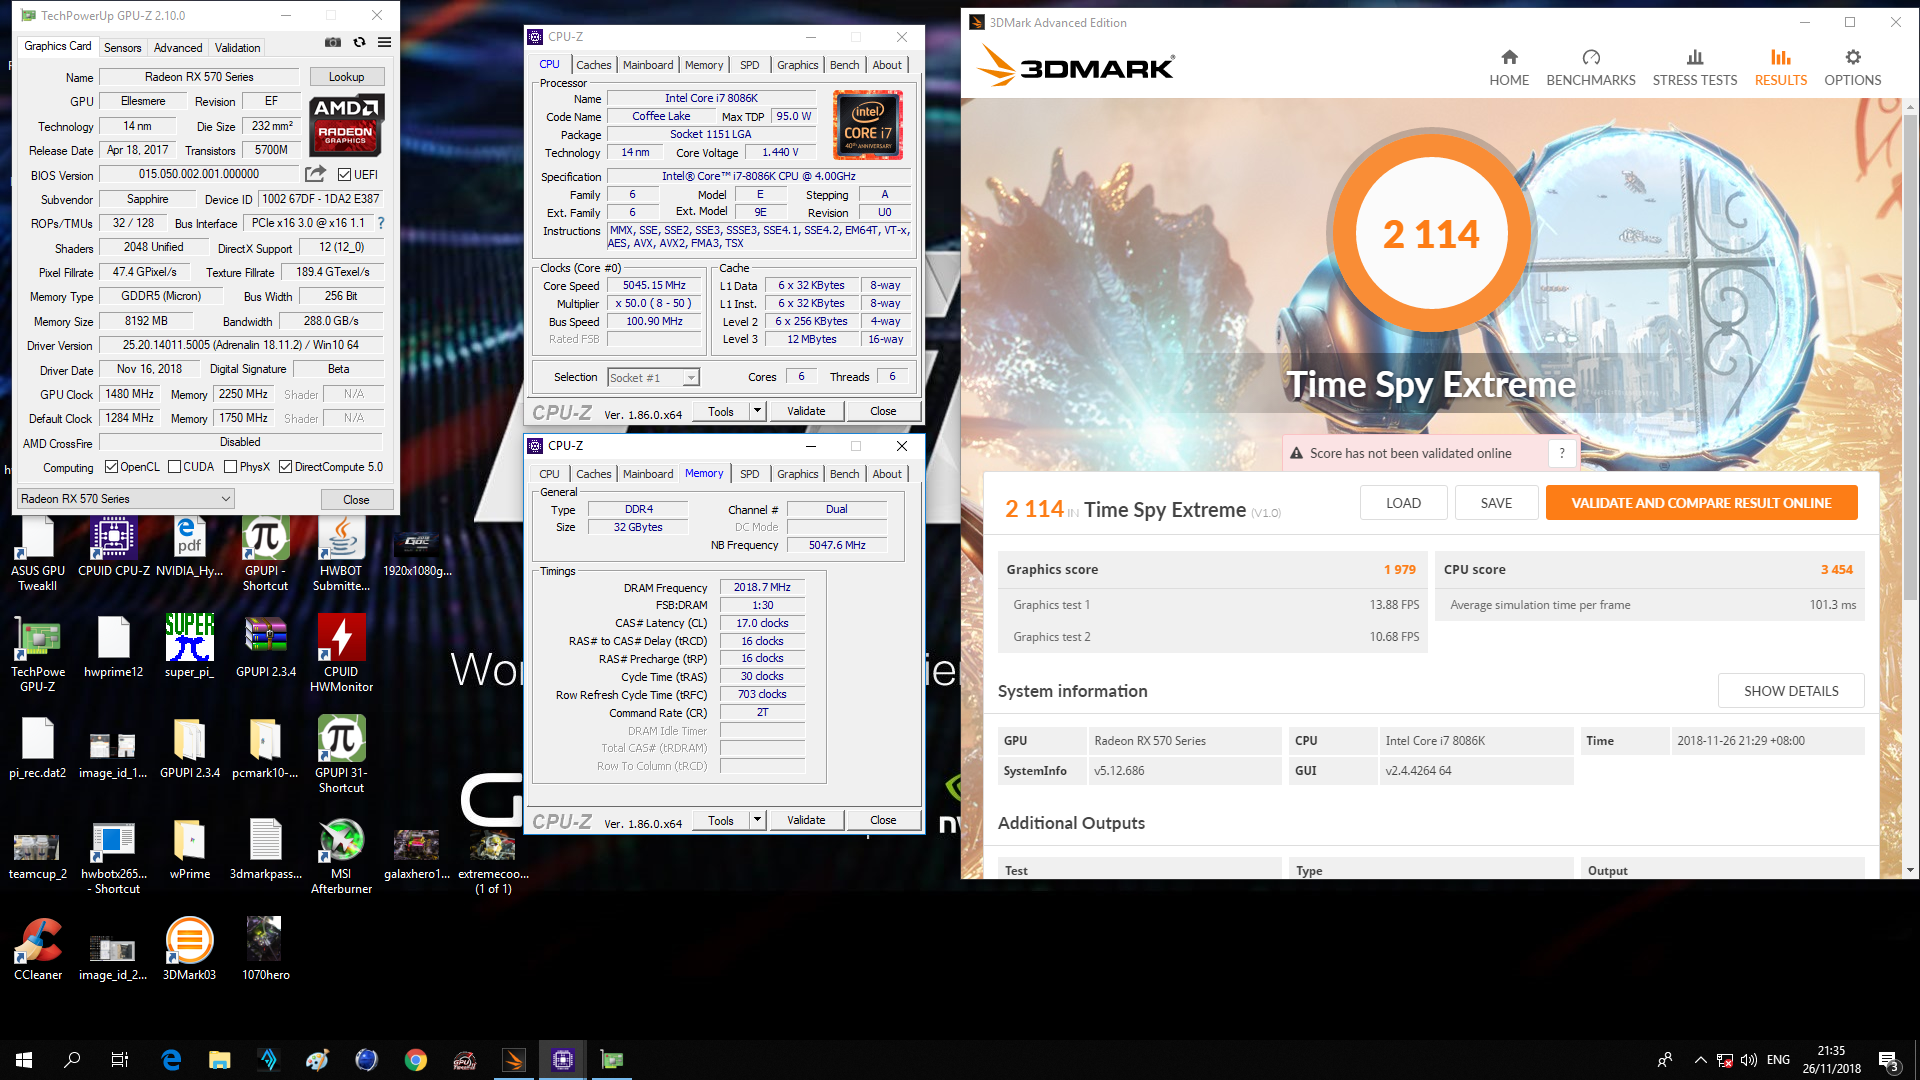This screenshot has height=1080, width=1920.
Task: Open the Caches tab in lower CPU-Z window
Action: pyautogui.click(x=593, y=474)
